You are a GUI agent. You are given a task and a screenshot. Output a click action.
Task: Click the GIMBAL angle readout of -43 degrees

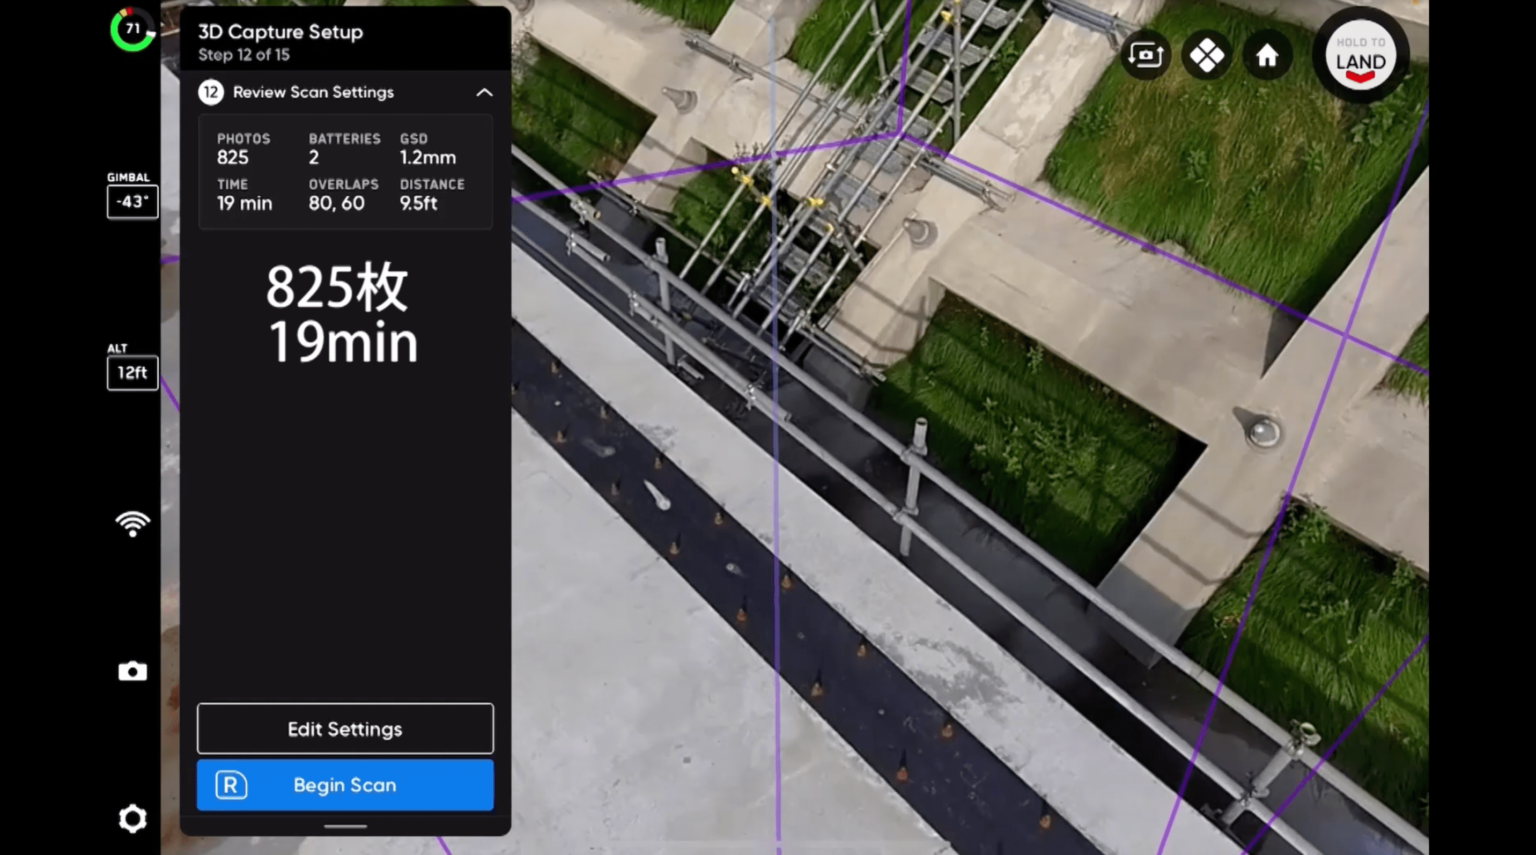point(131,201)
